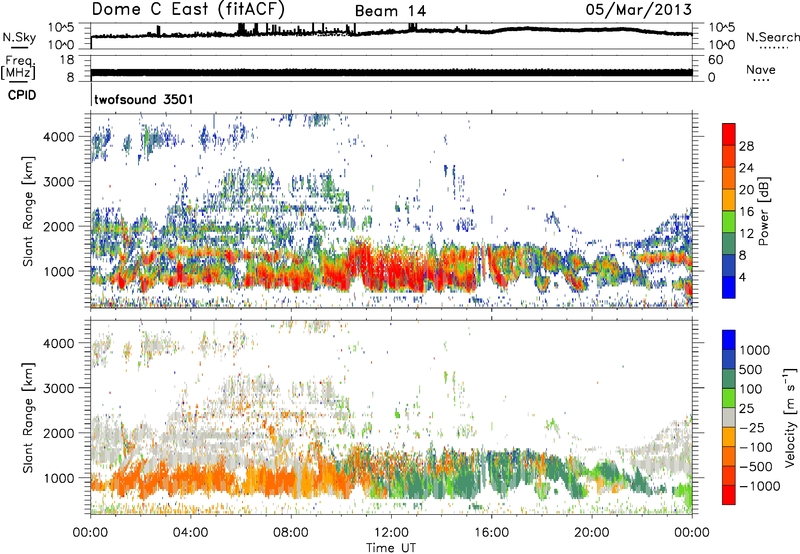
Task: Click the "1000" tick on Velocity colorbar
Action: 755,350
